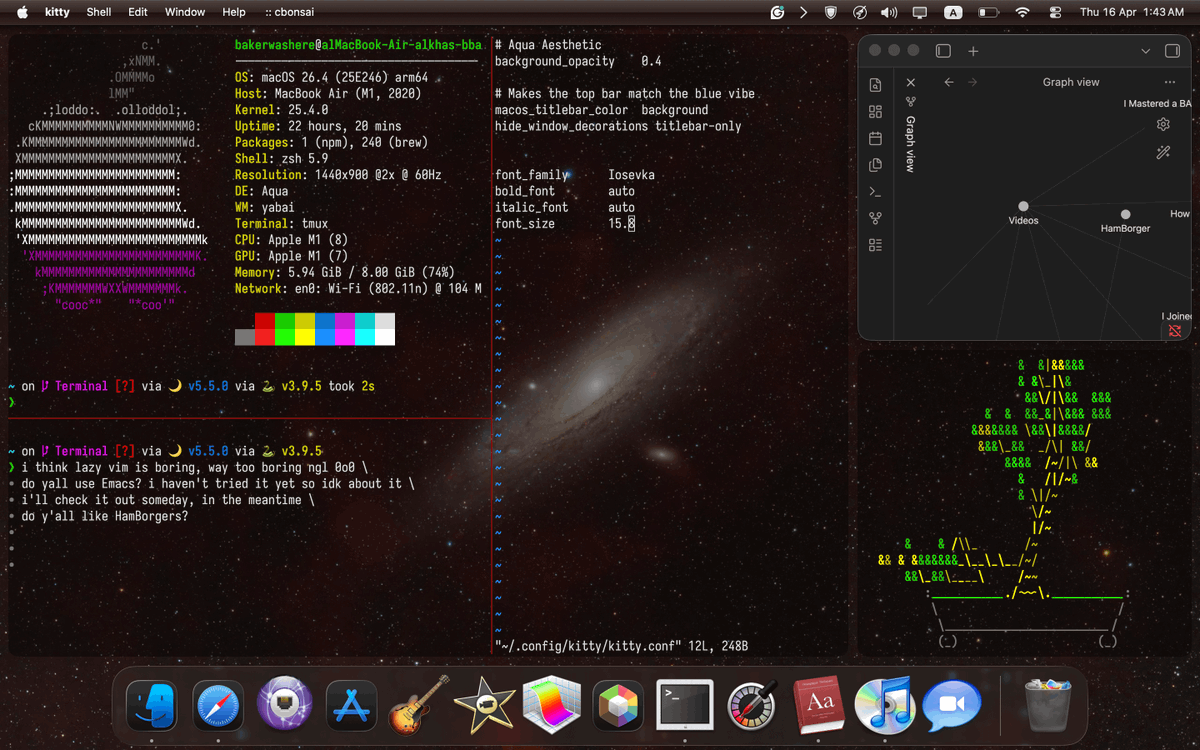
Task: Click the red sync-off icon in graph corner
Action: pyautogui.click(x=1175, y=330)
